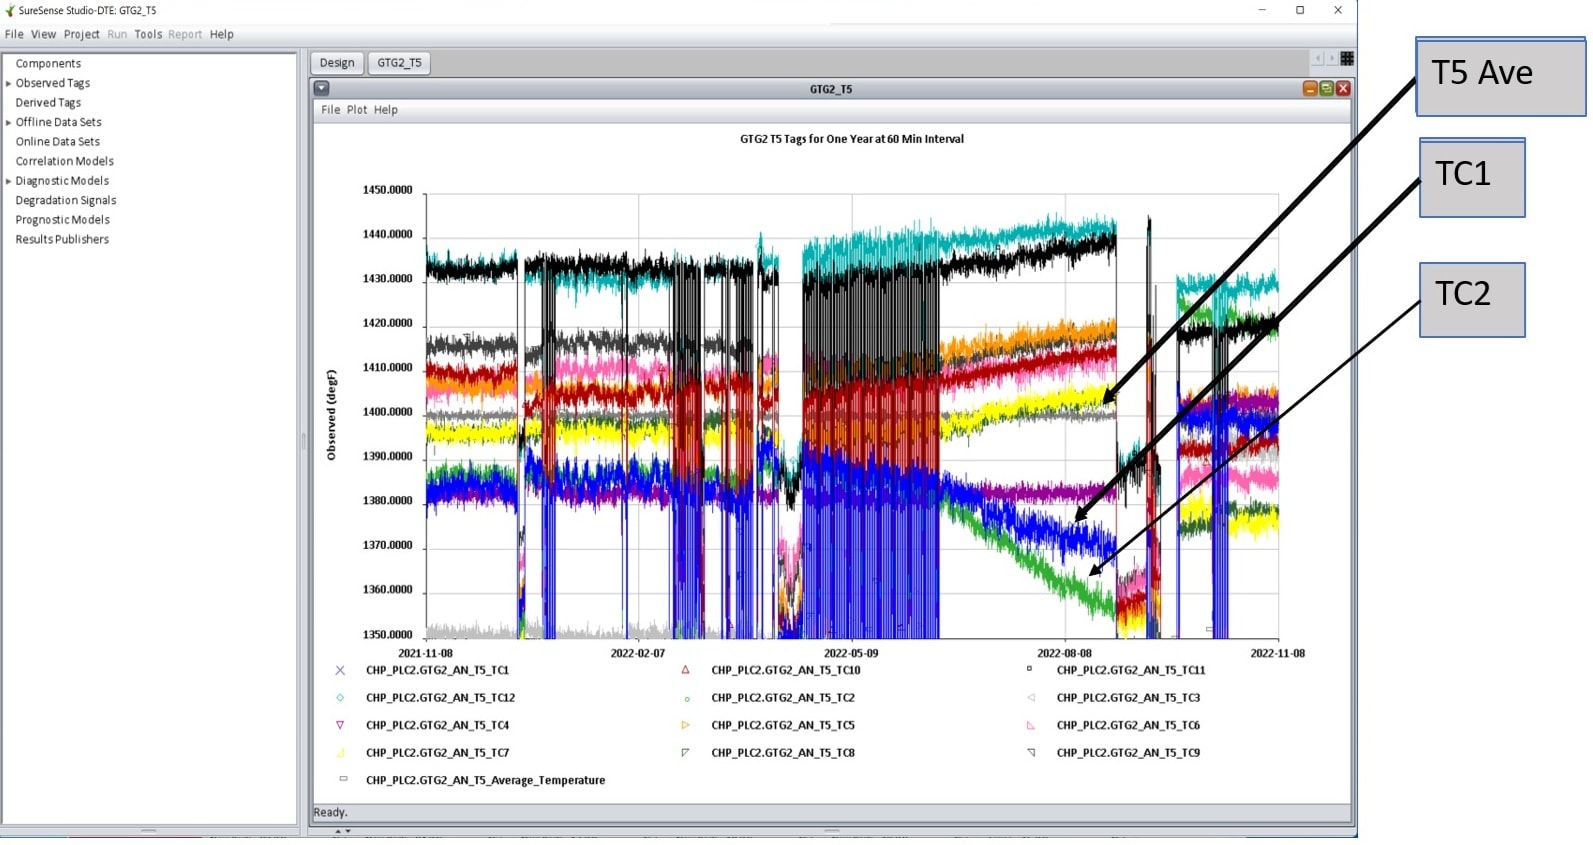Screen dimensions: 1593x845
Task: Select Results Publishers in the sidebar
Action: pos(62,239)
